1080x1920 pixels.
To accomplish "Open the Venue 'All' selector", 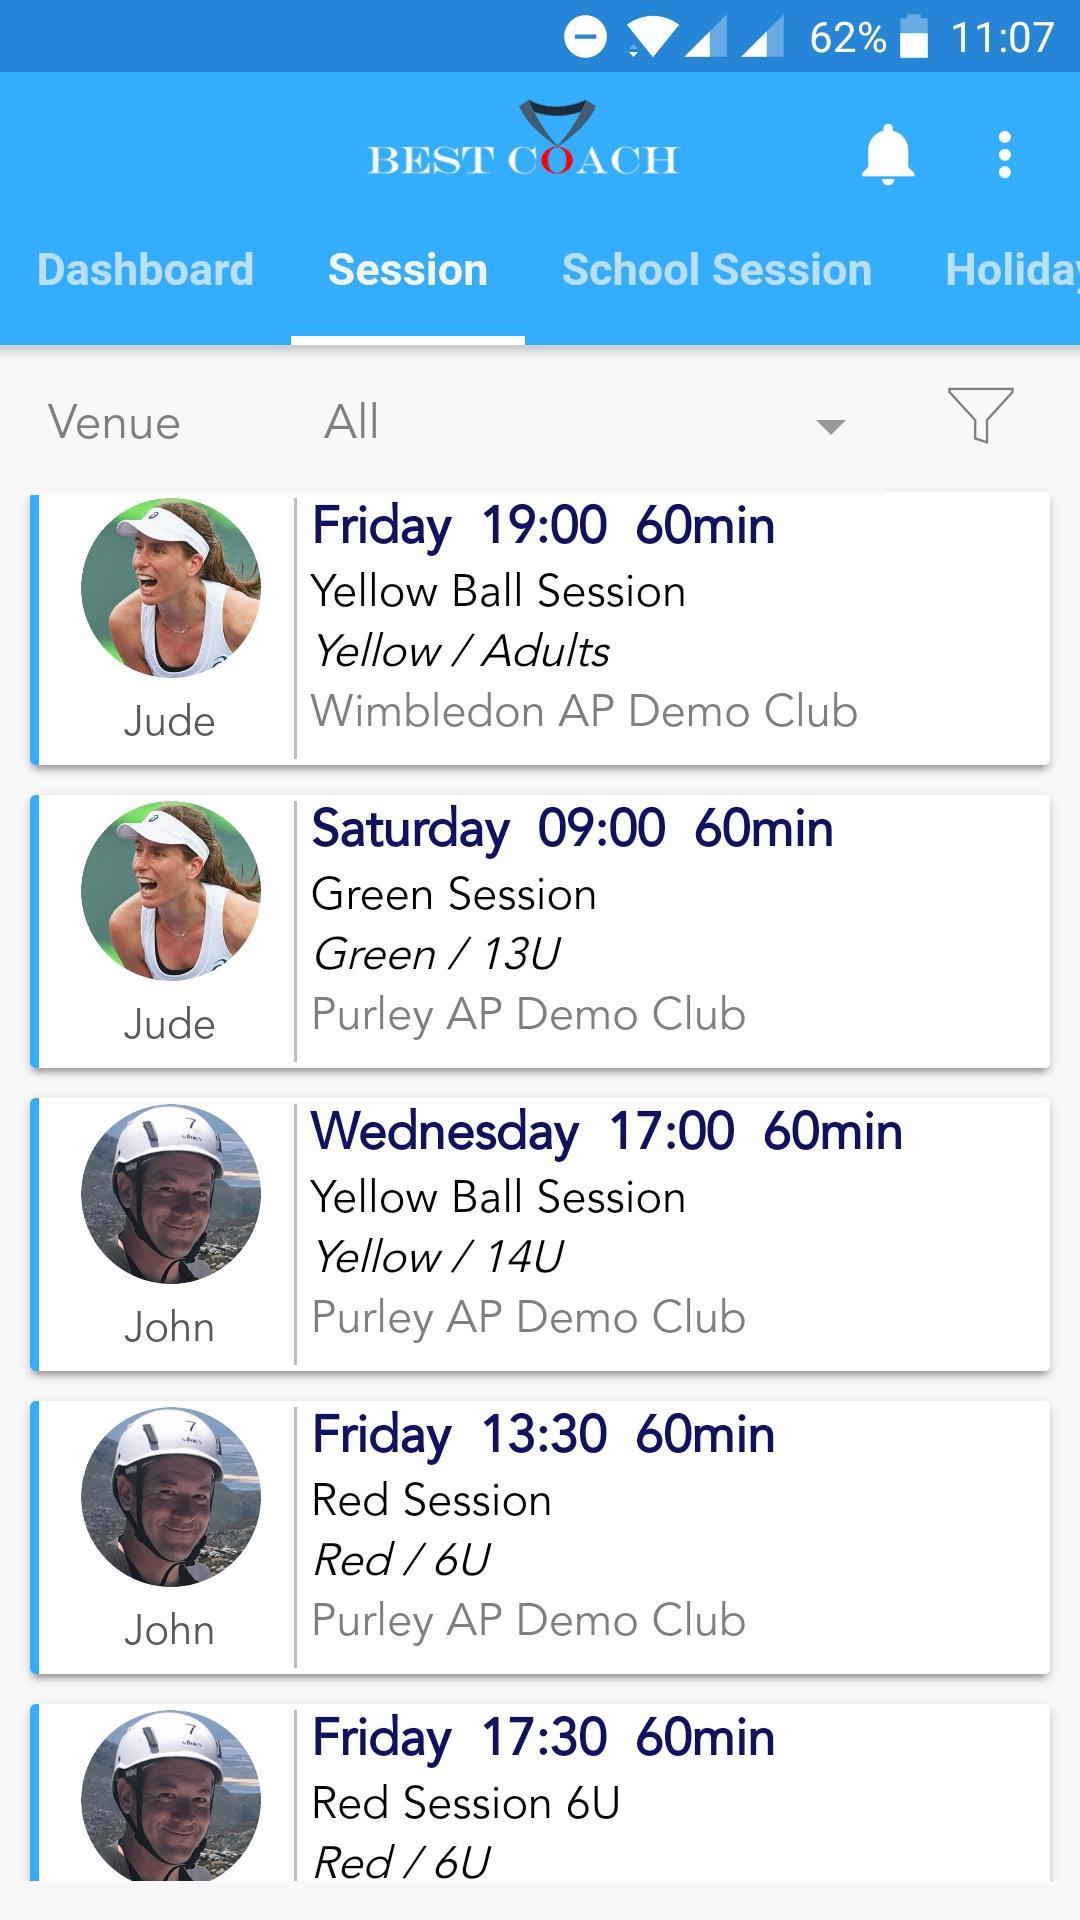I will click(585, 422).
